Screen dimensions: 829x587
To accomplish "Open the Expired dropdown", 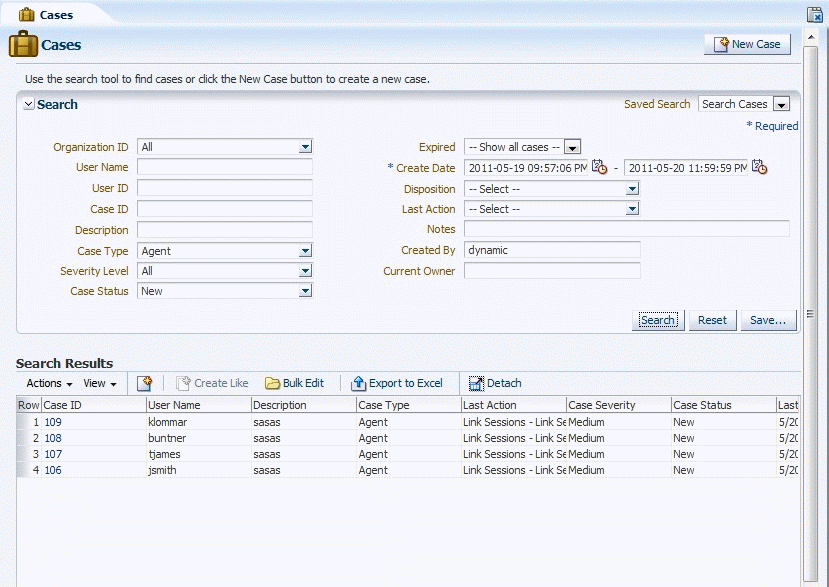I will 572,147.
